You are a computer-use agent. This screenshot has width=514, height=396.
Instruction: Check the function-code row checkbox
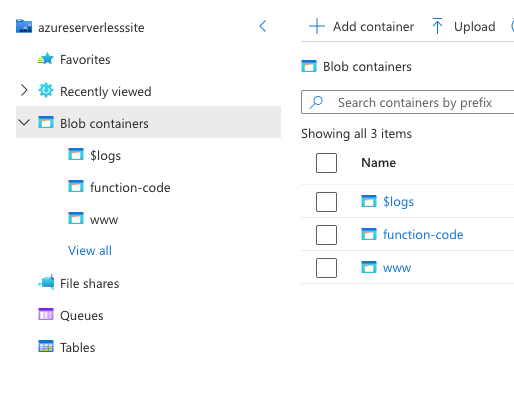click(326, 235)
